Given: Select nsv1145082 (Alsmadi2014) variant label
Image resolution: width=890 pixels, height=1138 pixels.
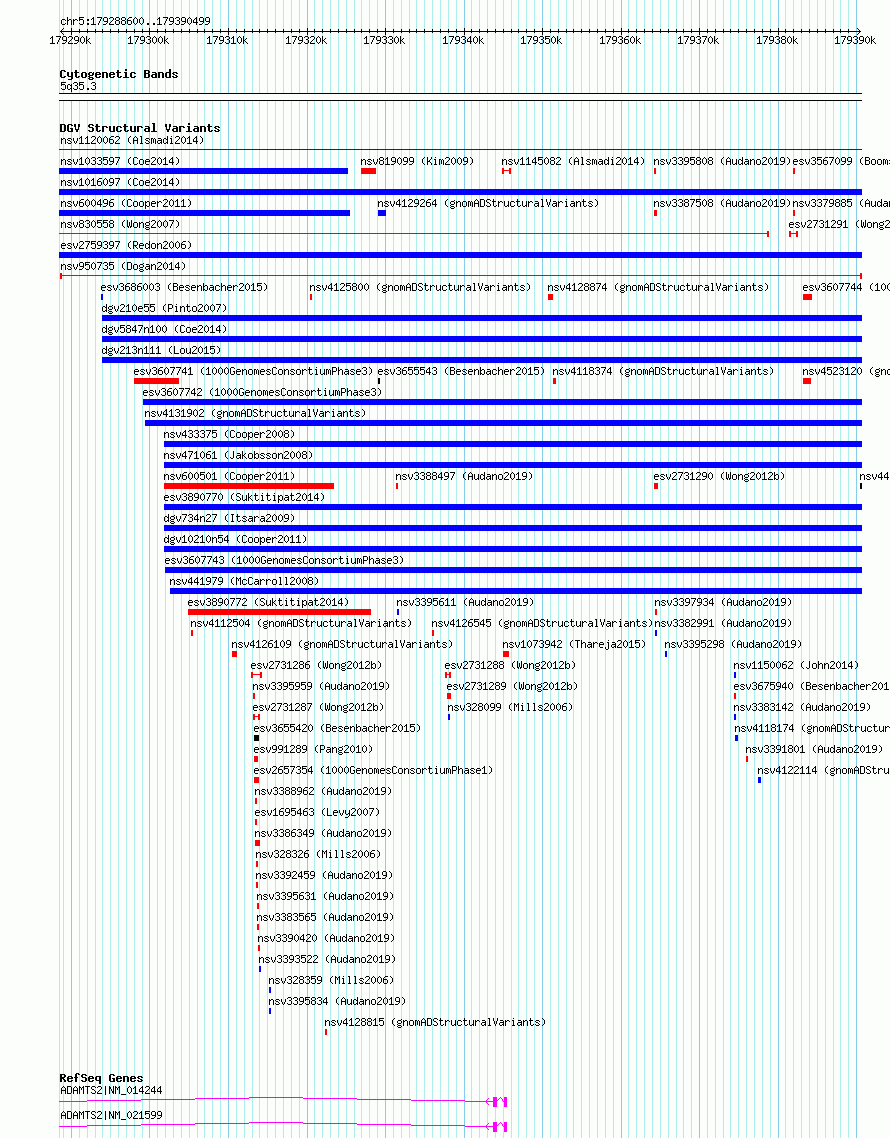Looking at the screenshot, I should [573, 161].
